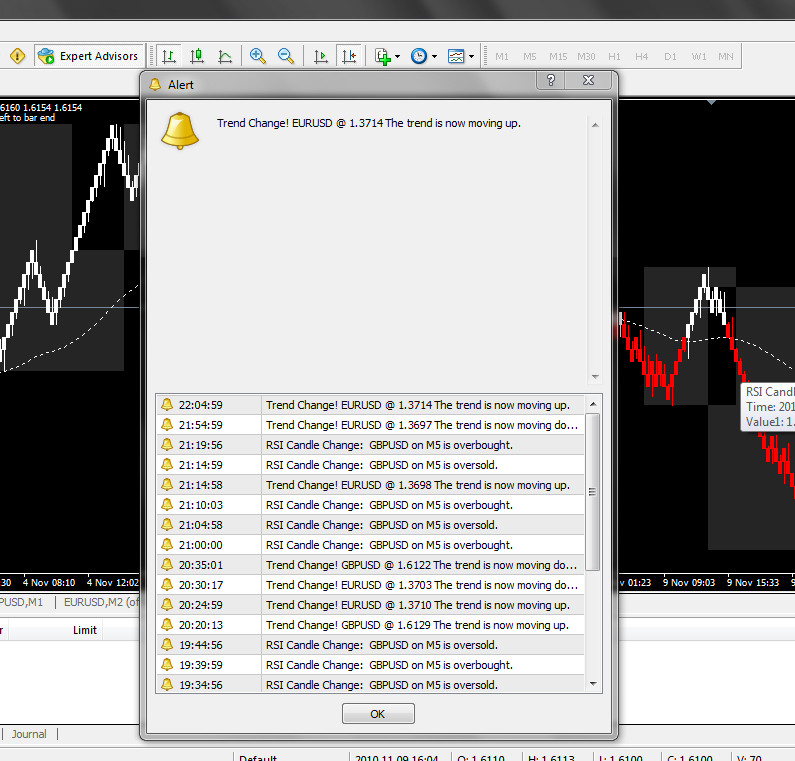Select the 21:14:58 EURUSD 1.3698 alert
The width and height of the screenshot is (795, 761).
click(x=370, y=485)
